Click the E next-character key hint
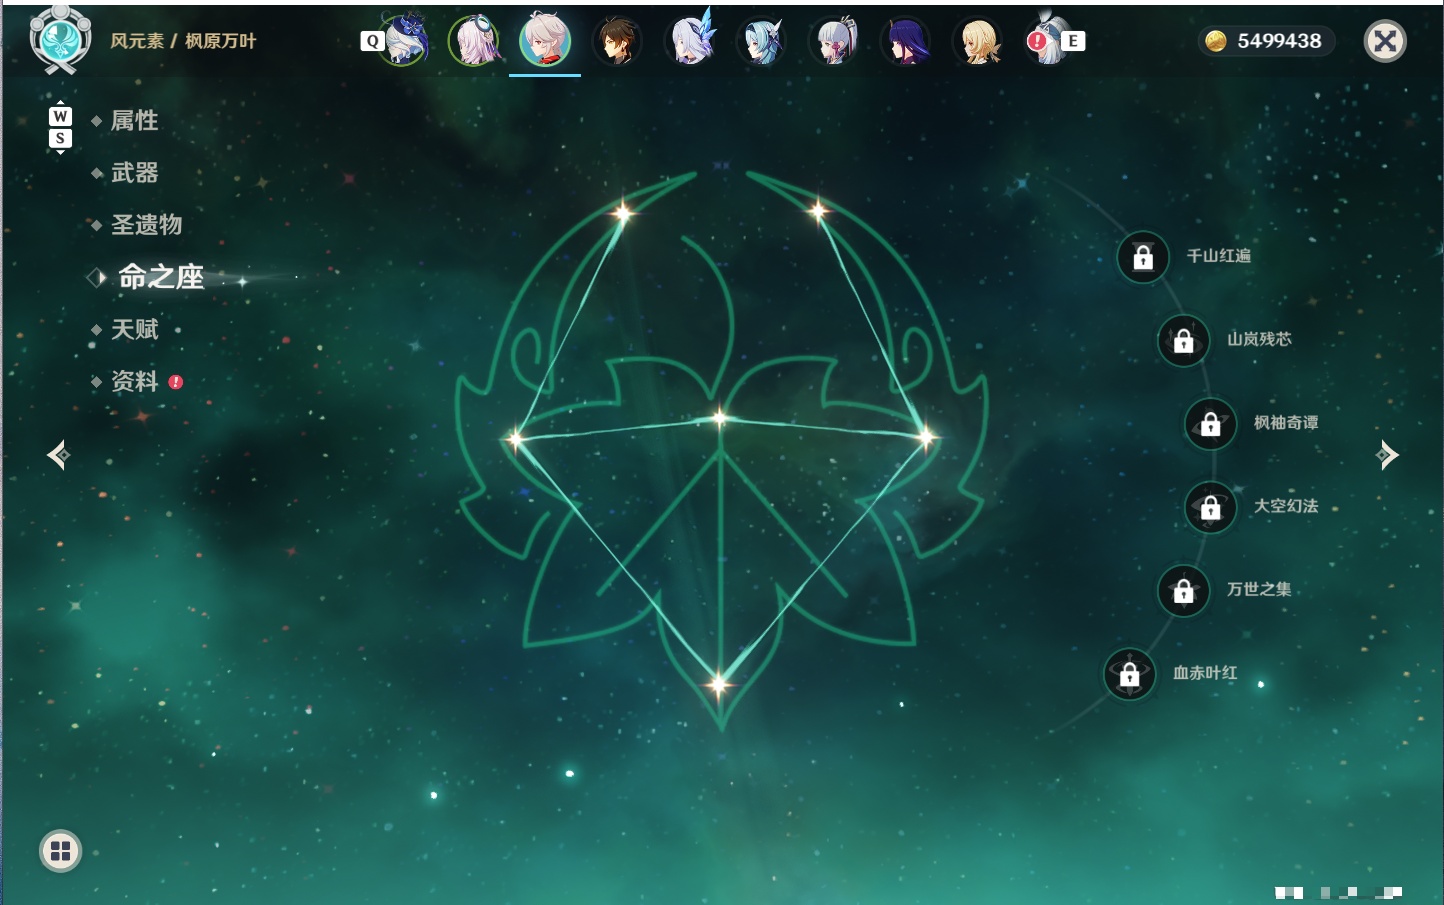Viewport: 1444px width, 905px height. (x=1073, y=41)
